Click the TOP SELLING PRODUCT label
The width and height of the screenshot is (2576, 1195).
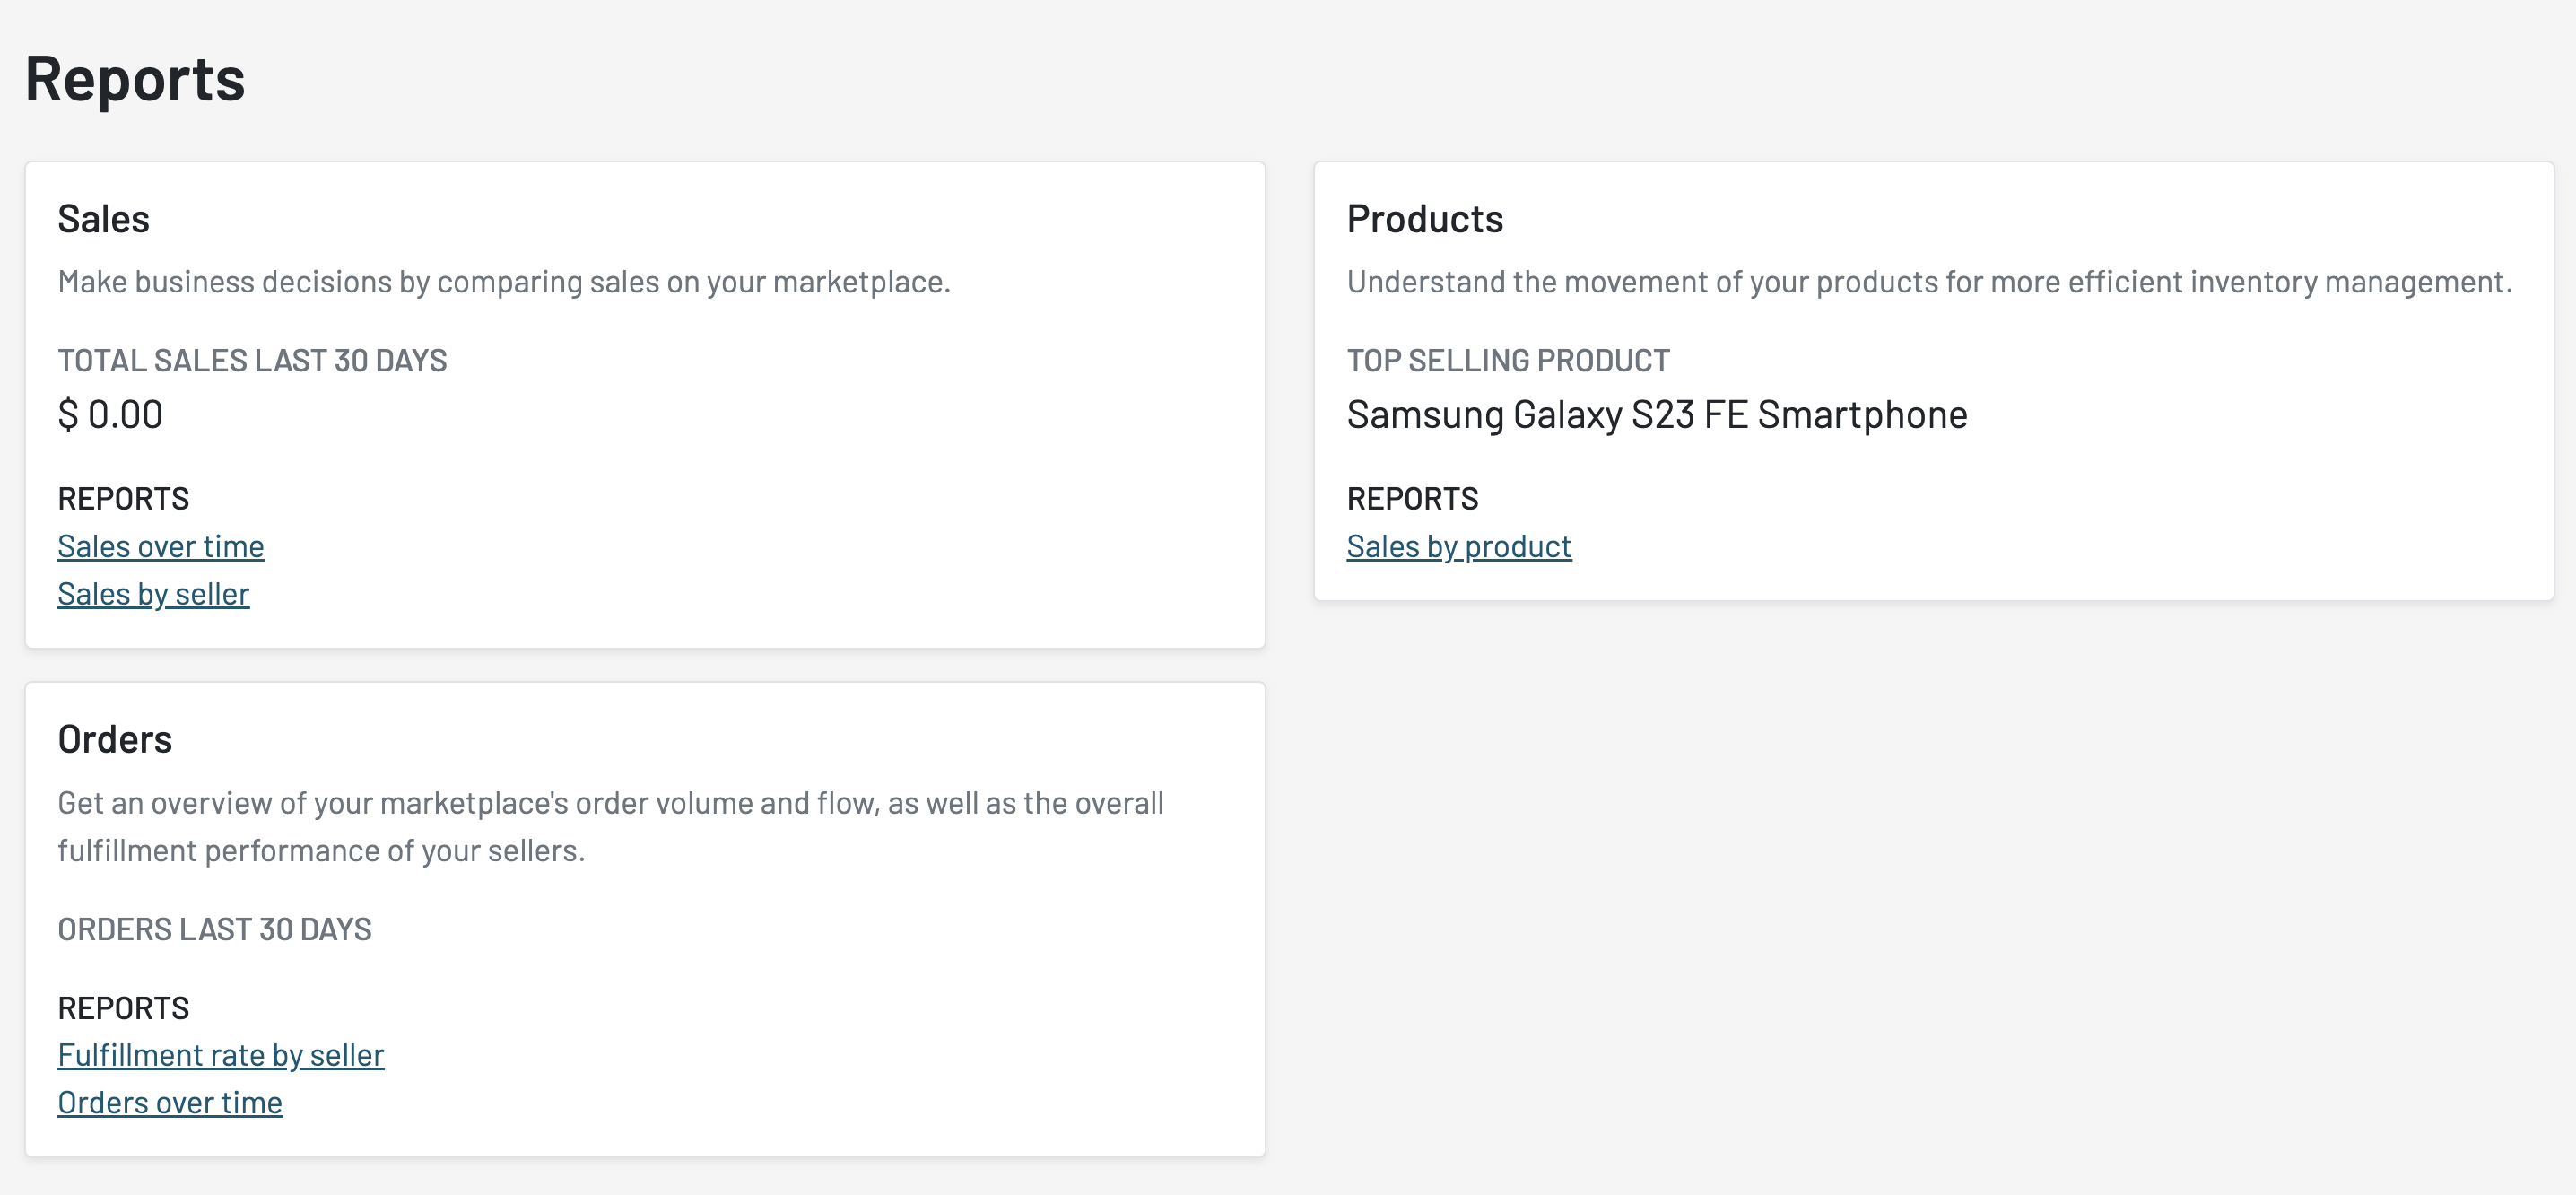(x=1507, y=360)
